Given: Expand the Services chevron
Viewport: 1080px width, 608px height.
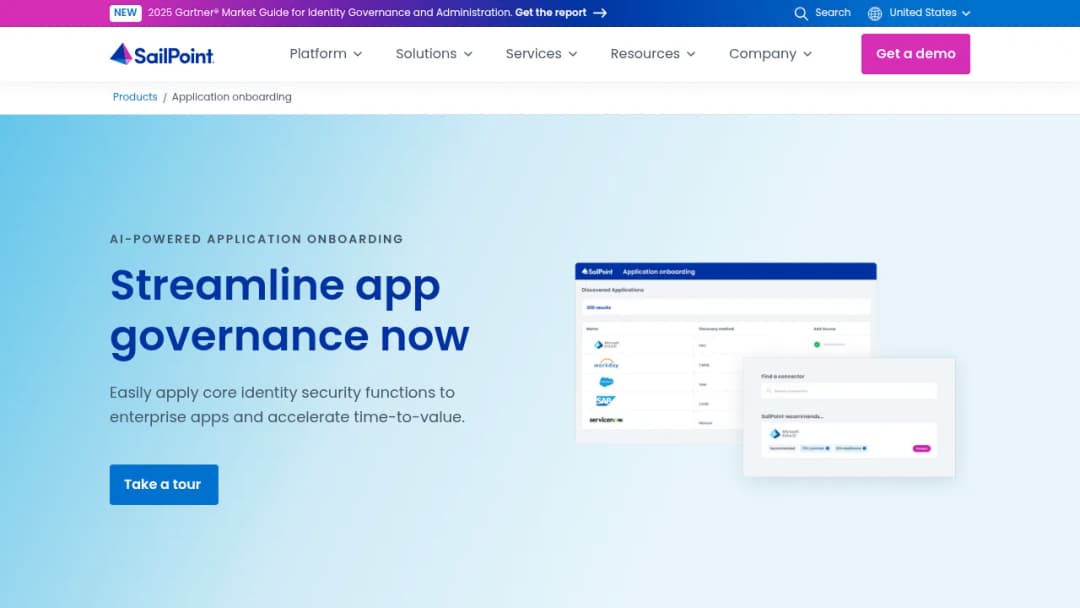Looking at the screenshot, I should (572, 54).
